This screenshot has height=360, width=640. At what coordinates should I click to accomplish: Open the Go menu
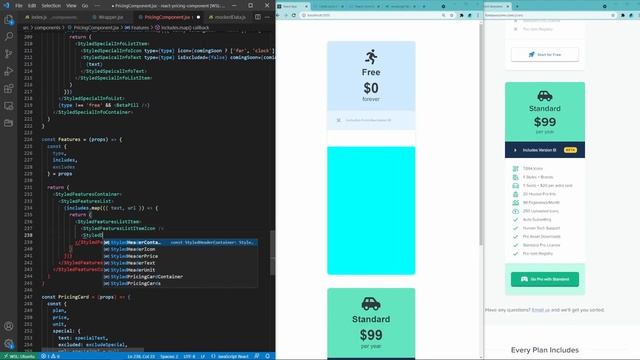pos(85,6)
